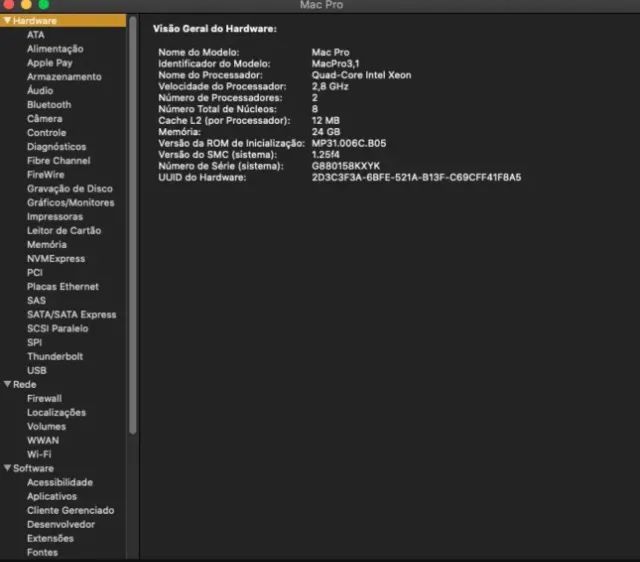The height and width of the screenshot is (562, 640).
Task: Click the boot ROM version MP31.006C.B05
Action: 349,143
